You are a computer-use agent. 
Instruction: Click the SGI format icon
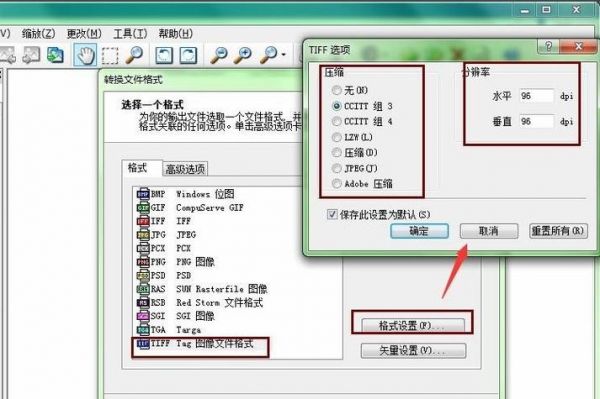pyautogui.click(x=143, y=316)
